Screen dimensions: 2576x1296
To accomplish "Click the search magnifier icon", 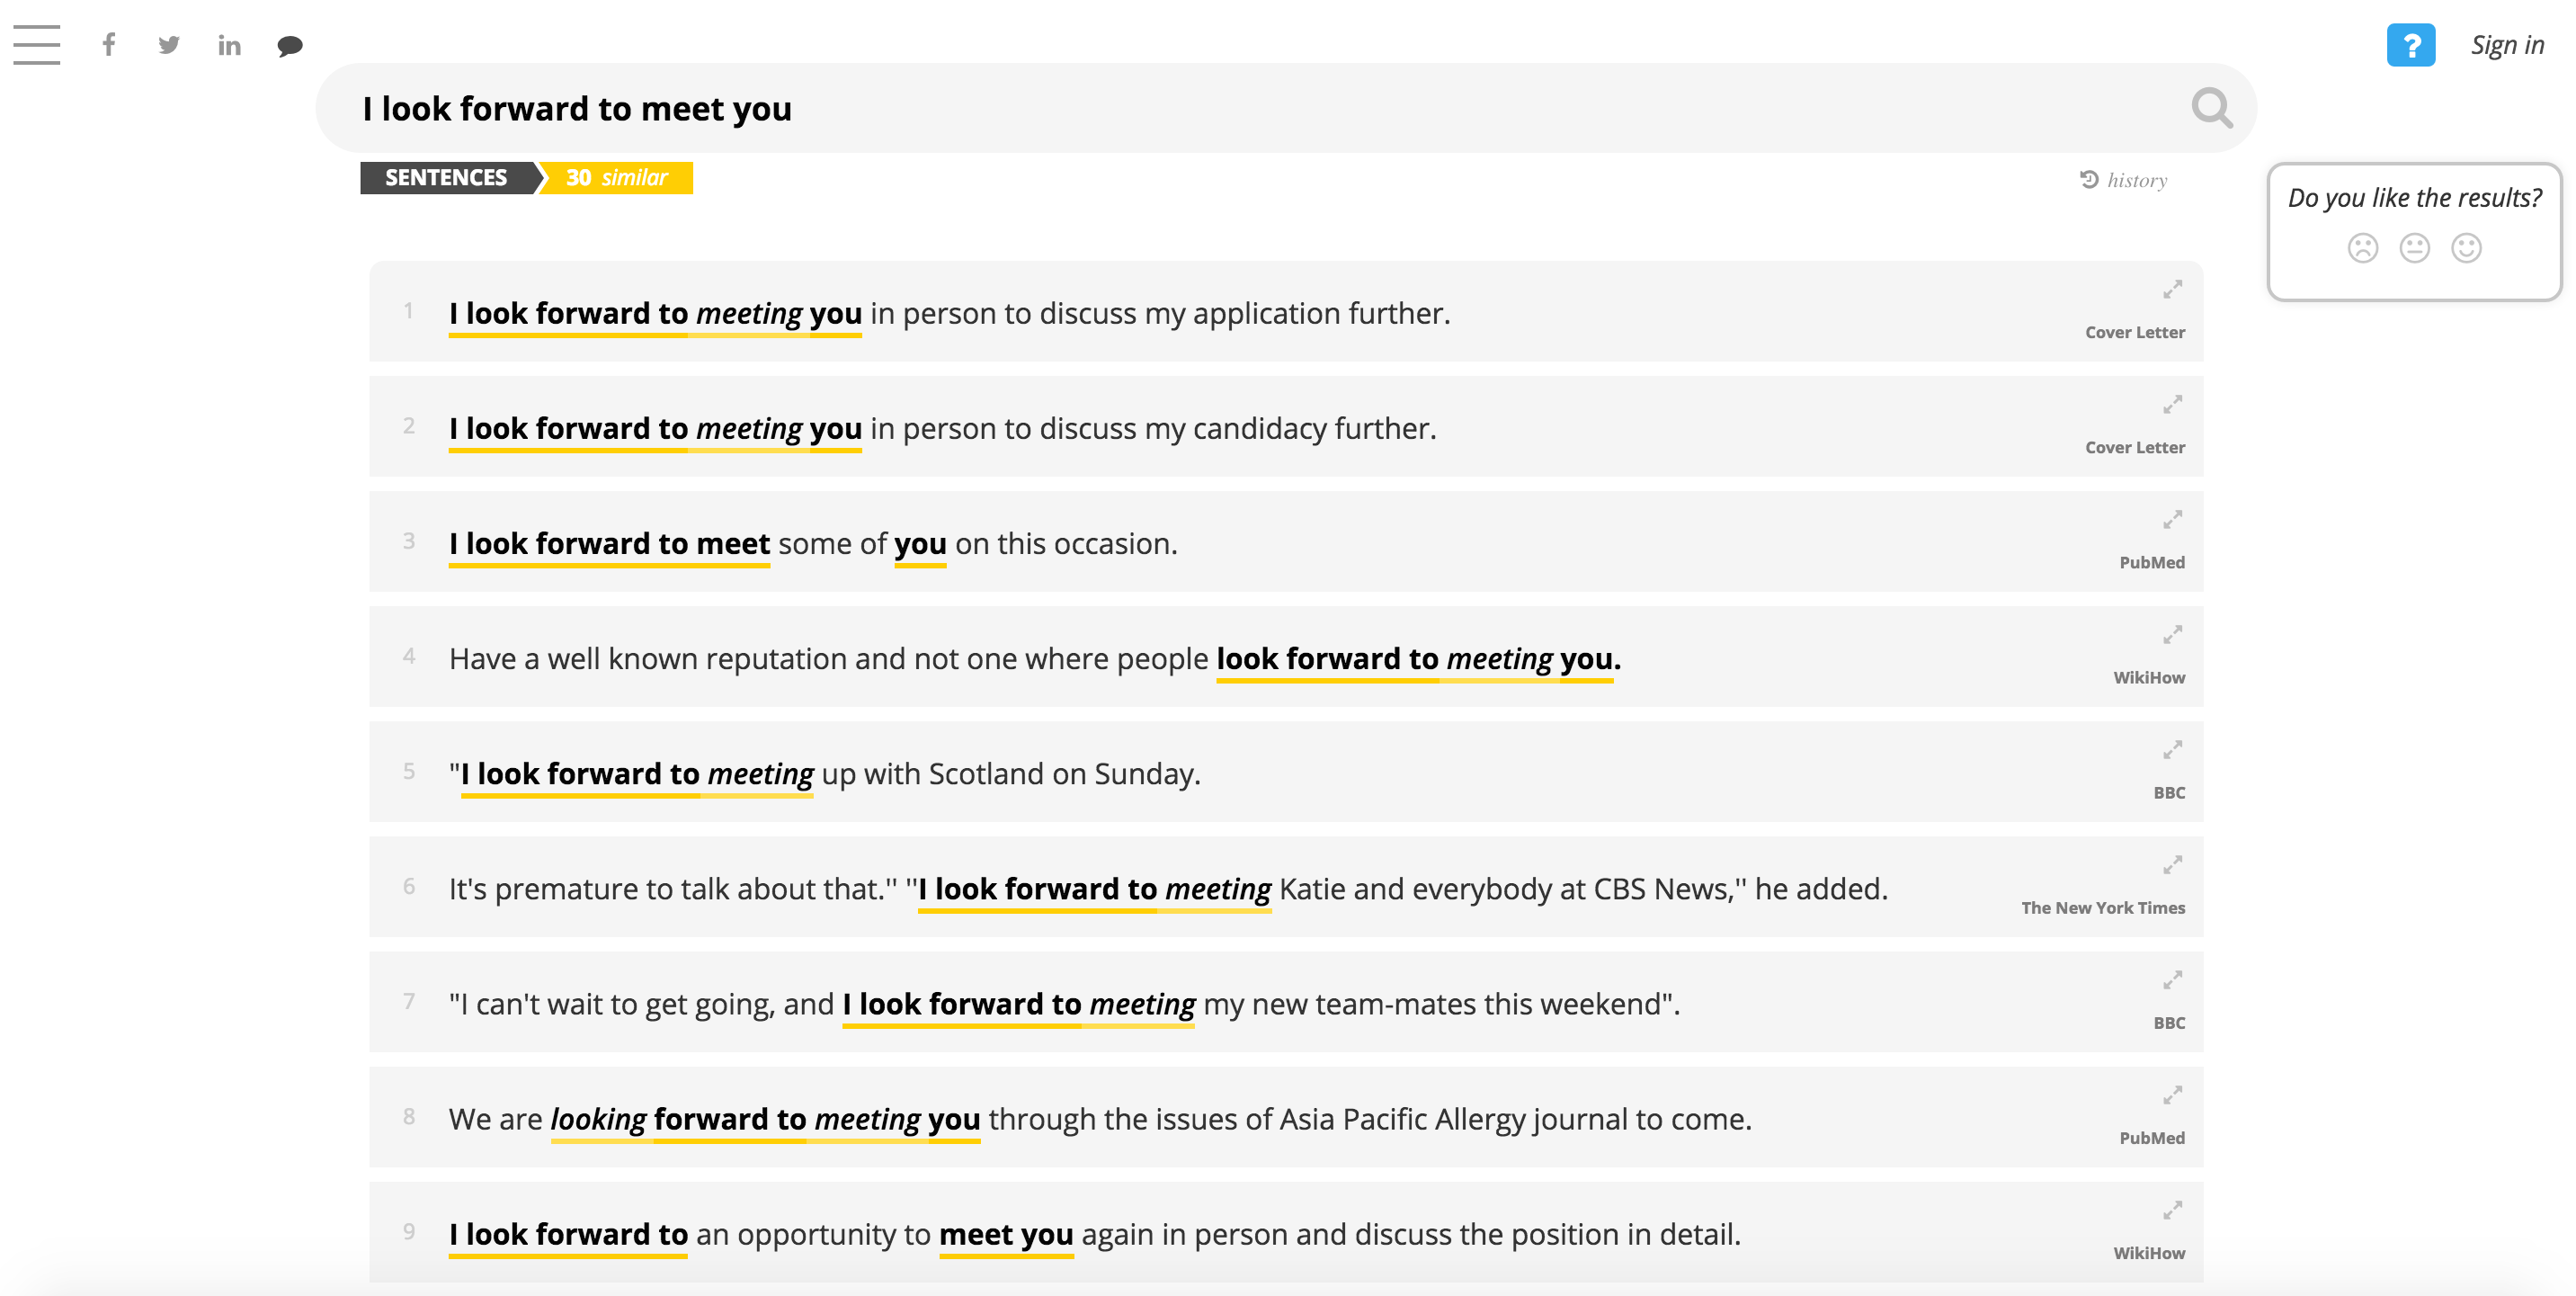I will (2211, 108).
